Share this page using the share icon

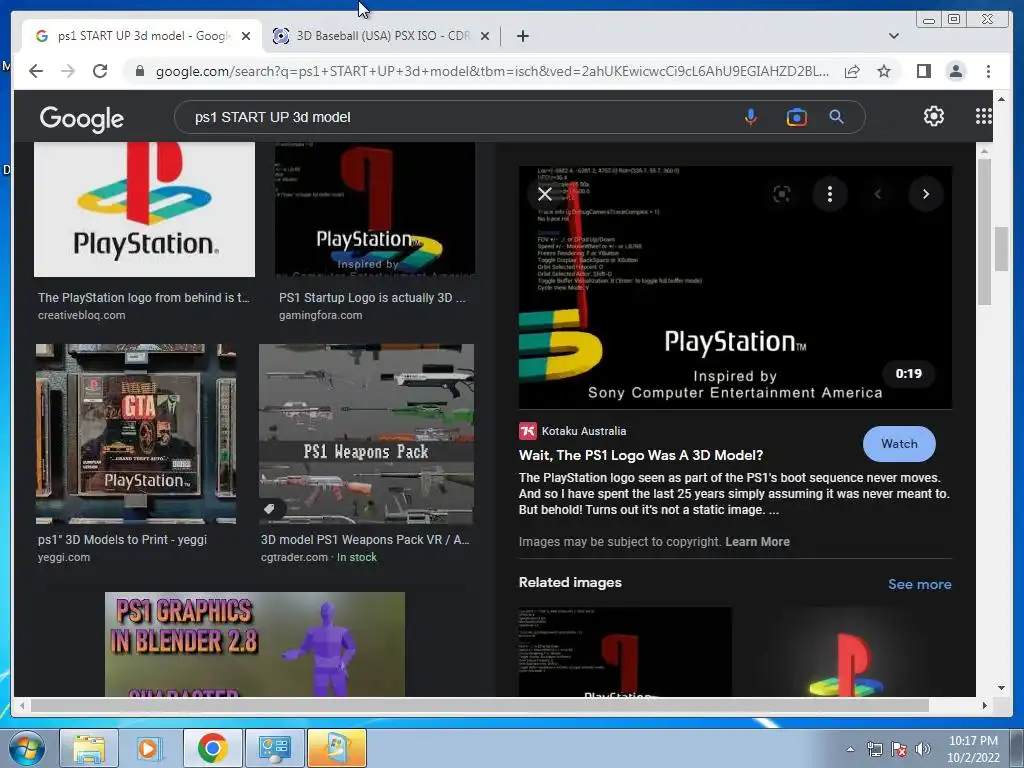click(x=852, y=71)
